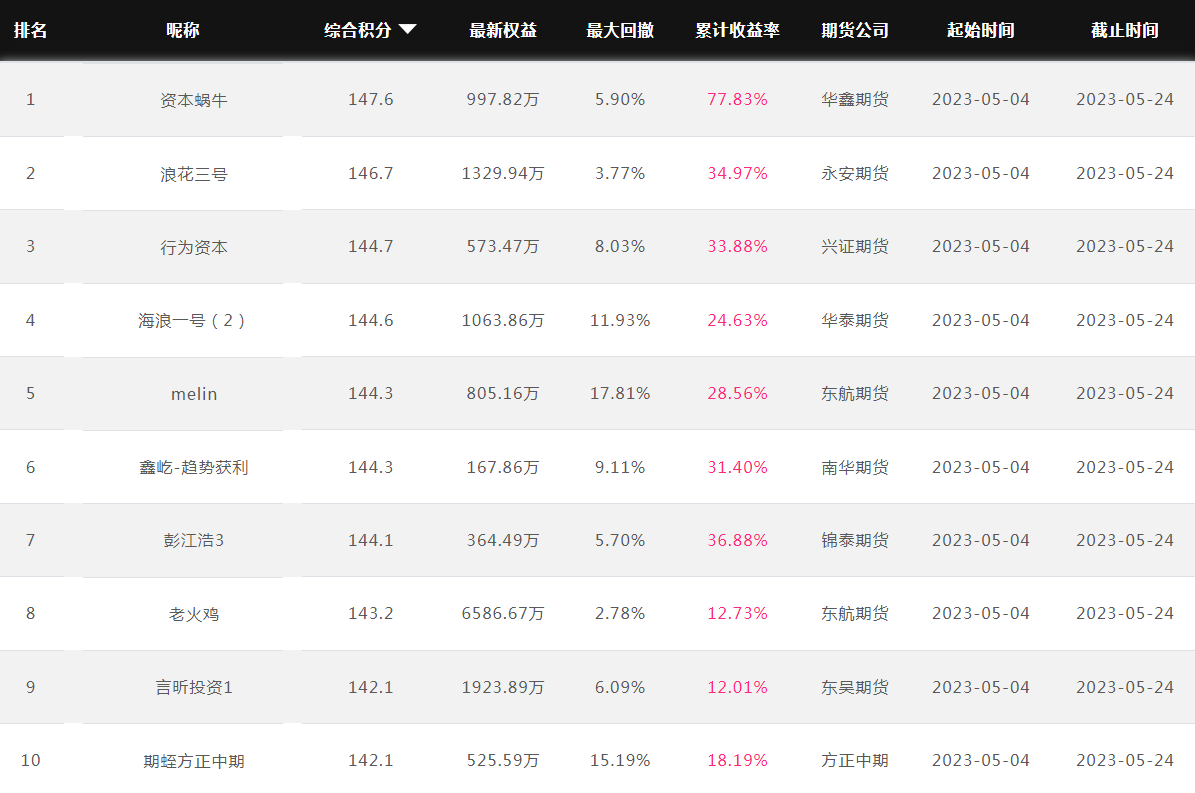The width and height of the screenshot is (1195, 793).
Task: Select equity value 1063.86万
Action: pyautogui.click(x=503, y=320)
